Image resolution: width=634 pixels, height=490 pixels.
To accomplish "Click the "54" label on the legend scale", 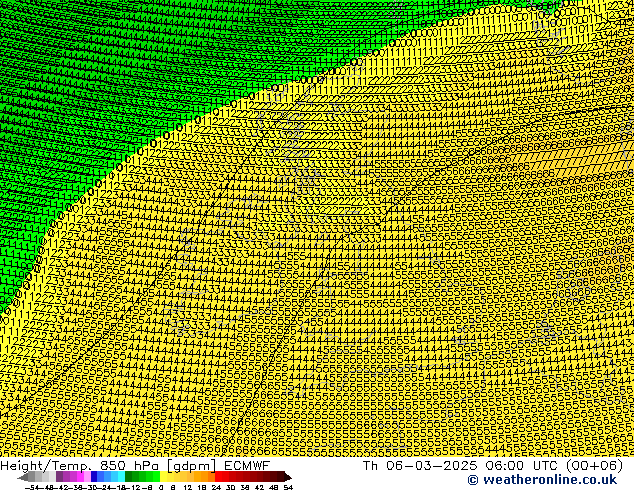I will click(288, 487).
